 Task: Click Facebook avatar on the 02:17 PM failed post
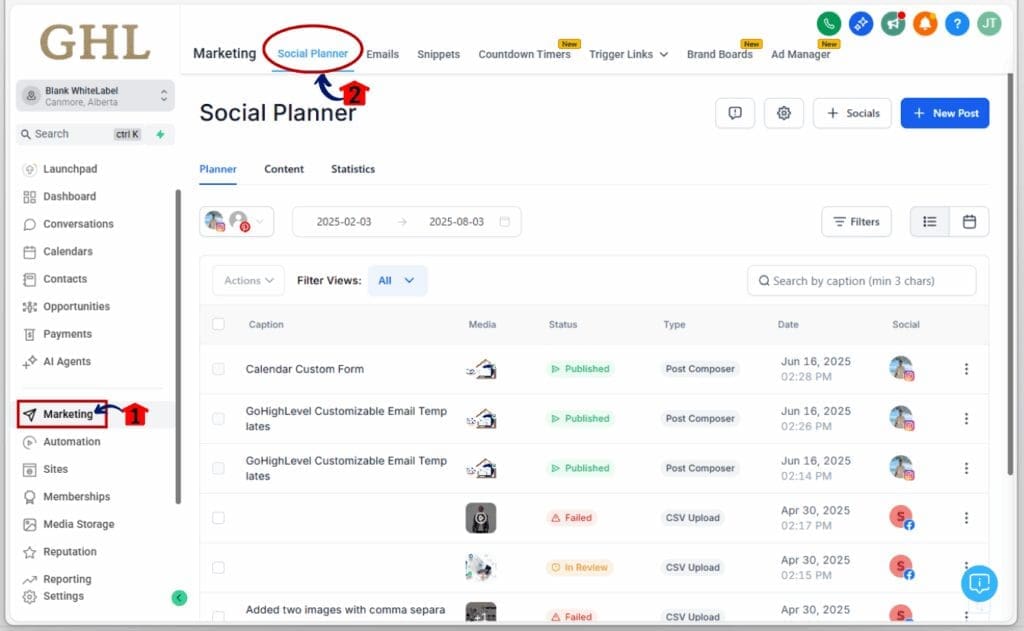tap(902, 517)
